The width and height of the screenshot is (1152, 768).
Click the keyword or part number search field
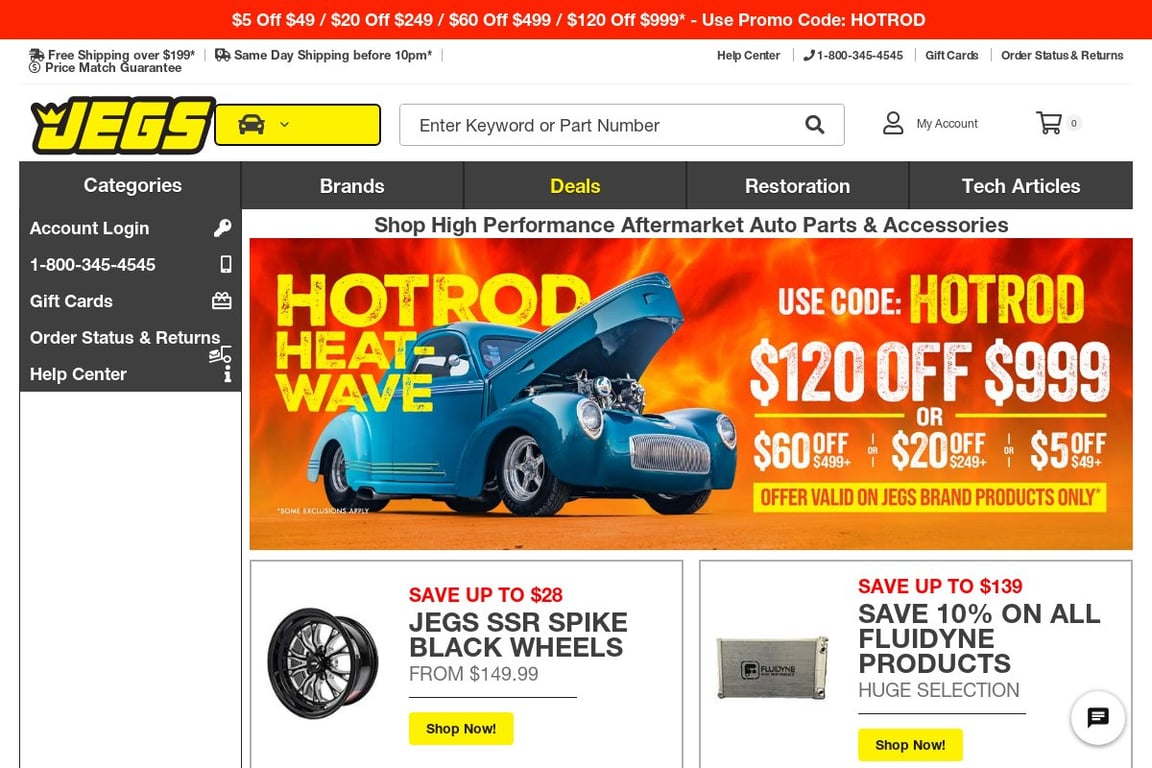602,125
